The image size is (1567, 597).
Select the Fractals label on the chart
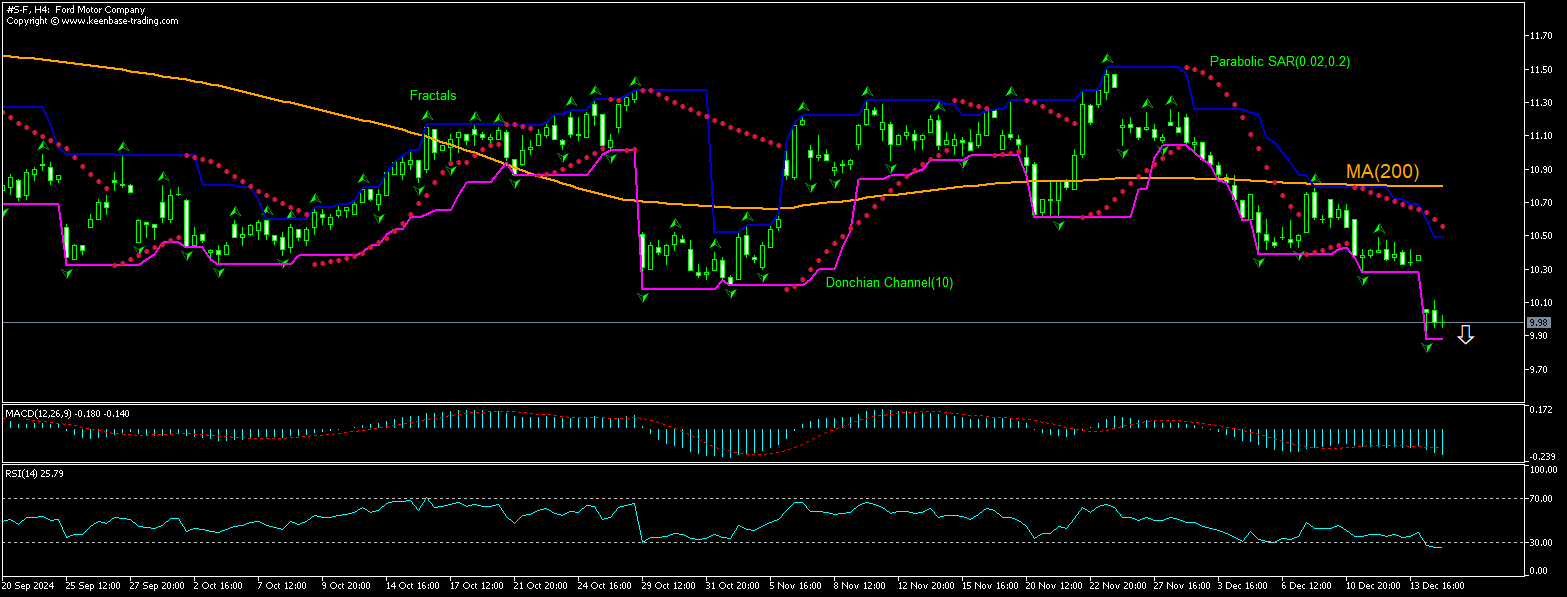click(x=433, y=95)
